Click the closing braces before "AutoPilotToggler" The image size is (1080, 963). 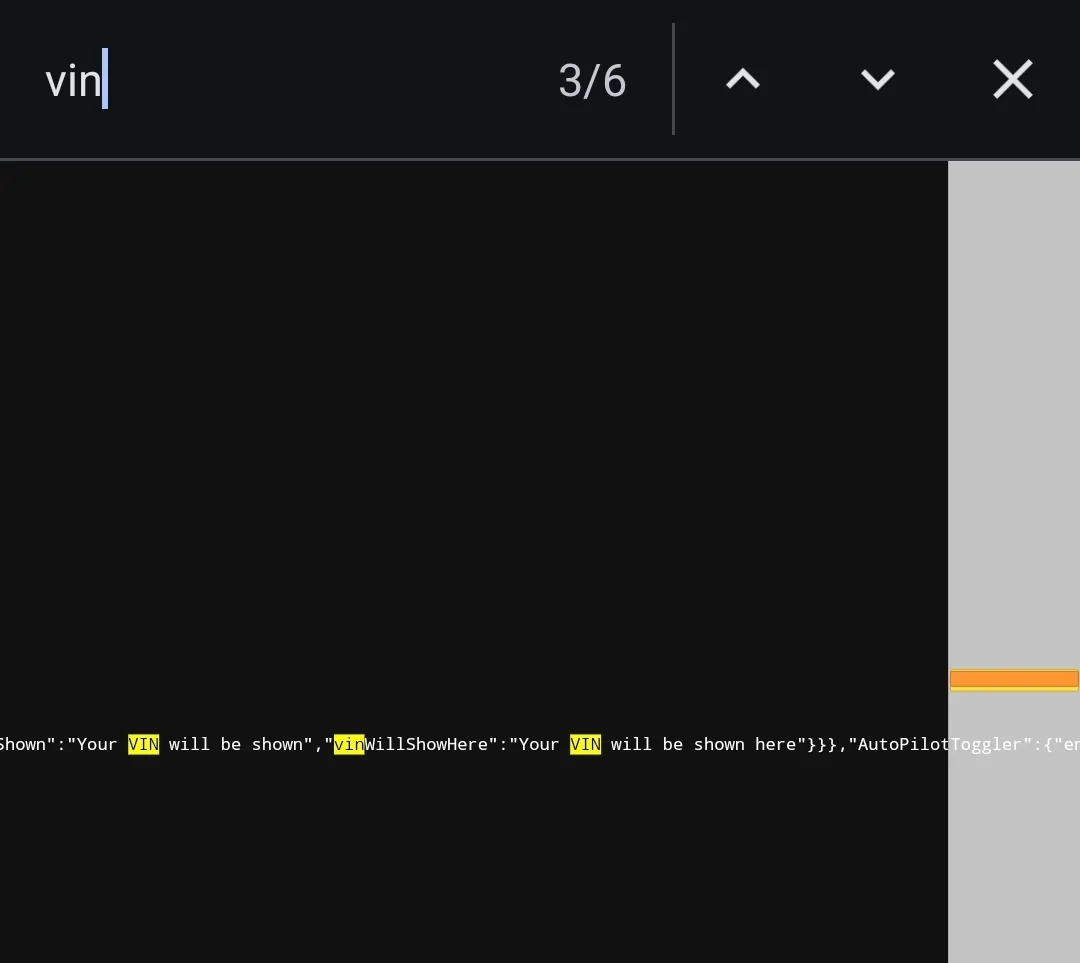click(x=821, y=745)
